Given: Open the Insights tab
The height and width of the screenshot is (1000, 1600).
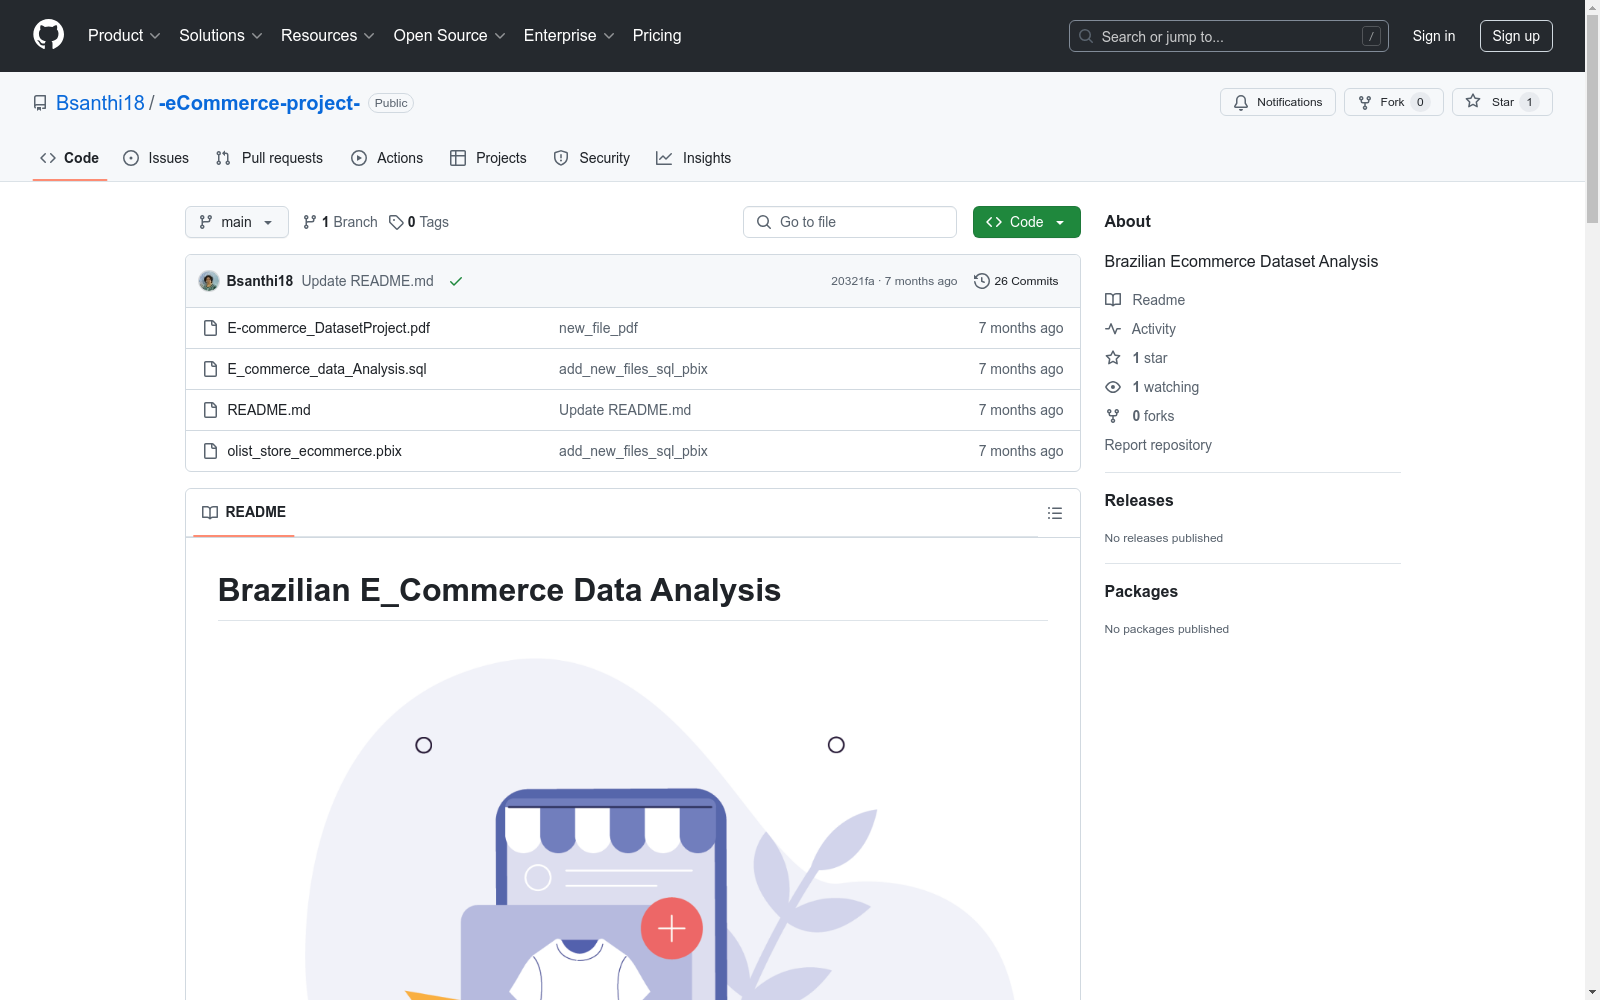Looking at the screenshot, I should (x=693, y=158).
